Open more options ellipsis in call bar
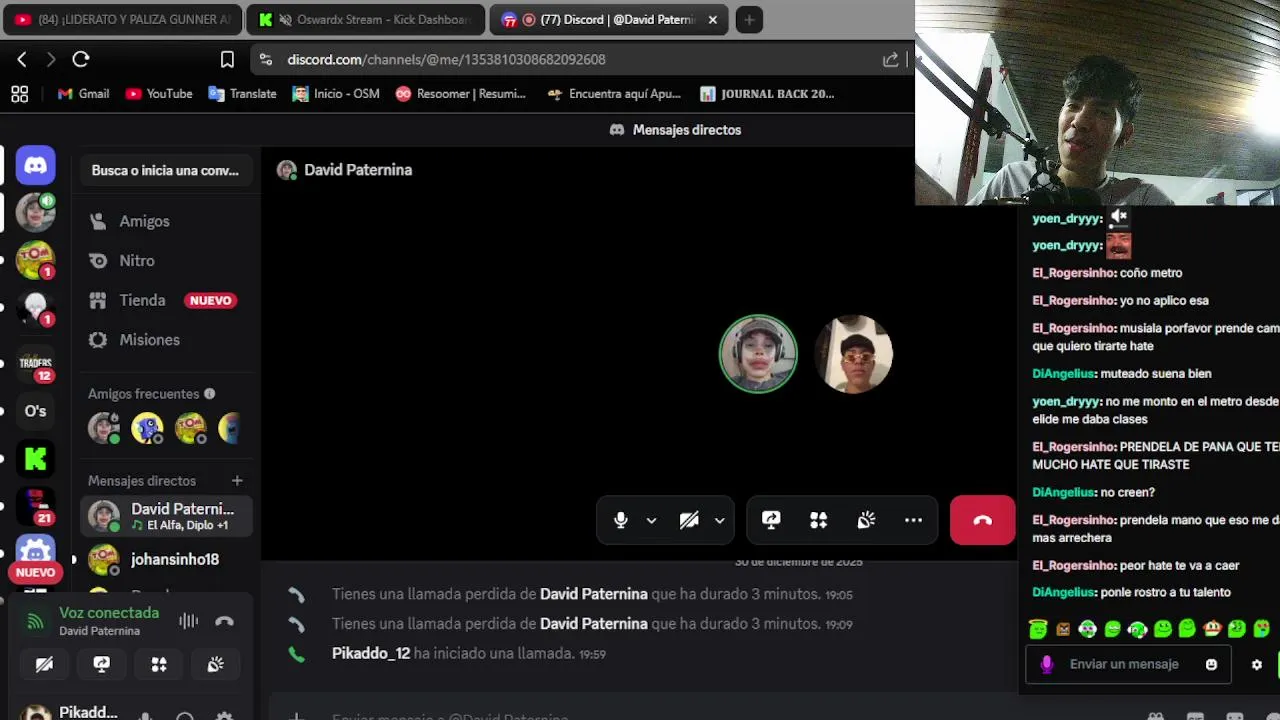 tap(913, 520)
